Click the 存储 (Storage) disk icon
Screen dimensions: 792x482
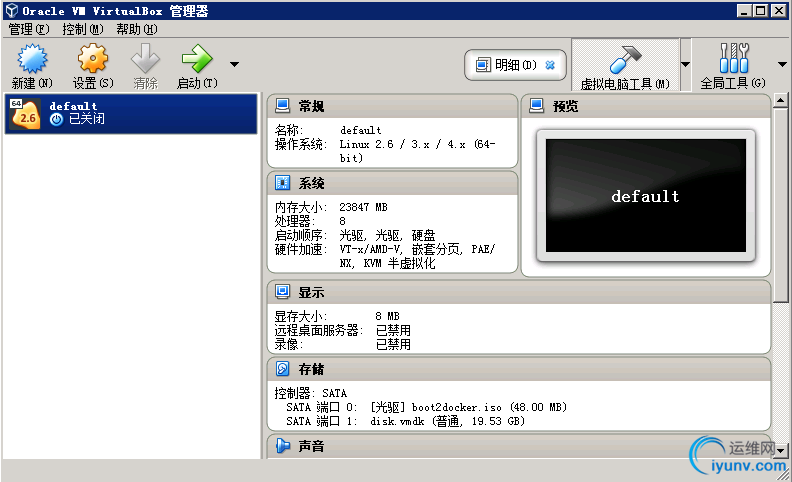coord(282,368)
